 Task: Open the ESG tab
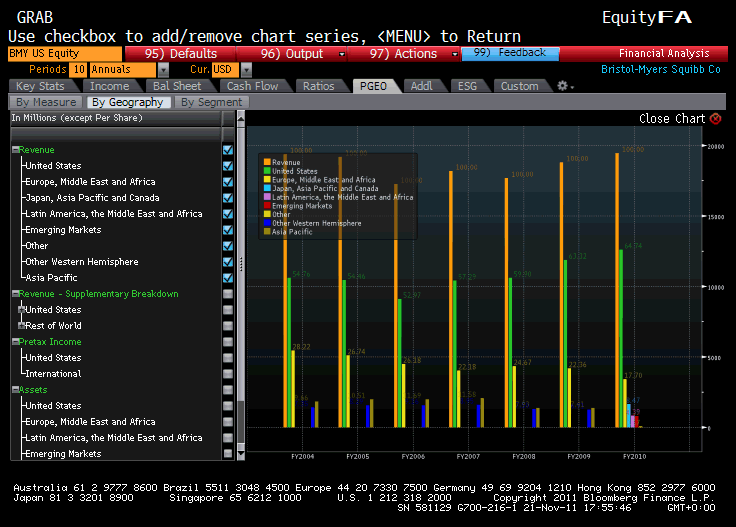coord(466,86)
